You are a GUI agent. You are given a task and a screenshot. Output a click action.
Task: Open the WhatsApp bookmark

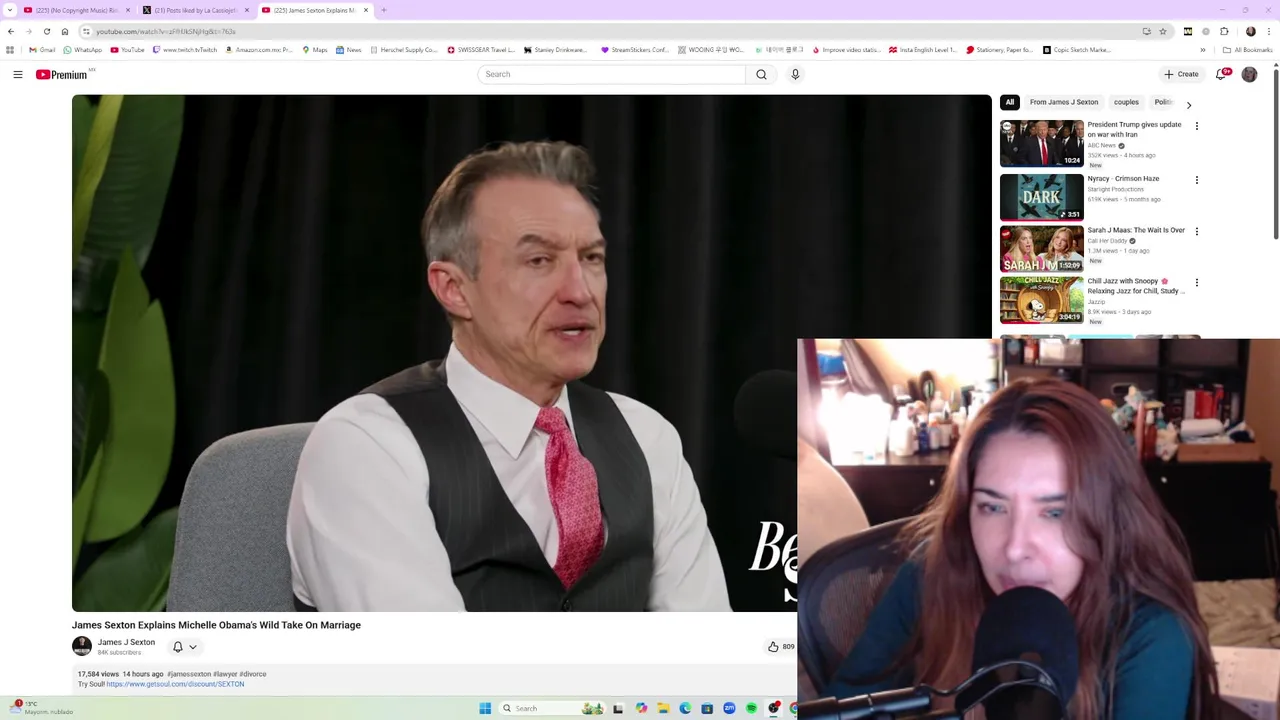tap(83, 49)
